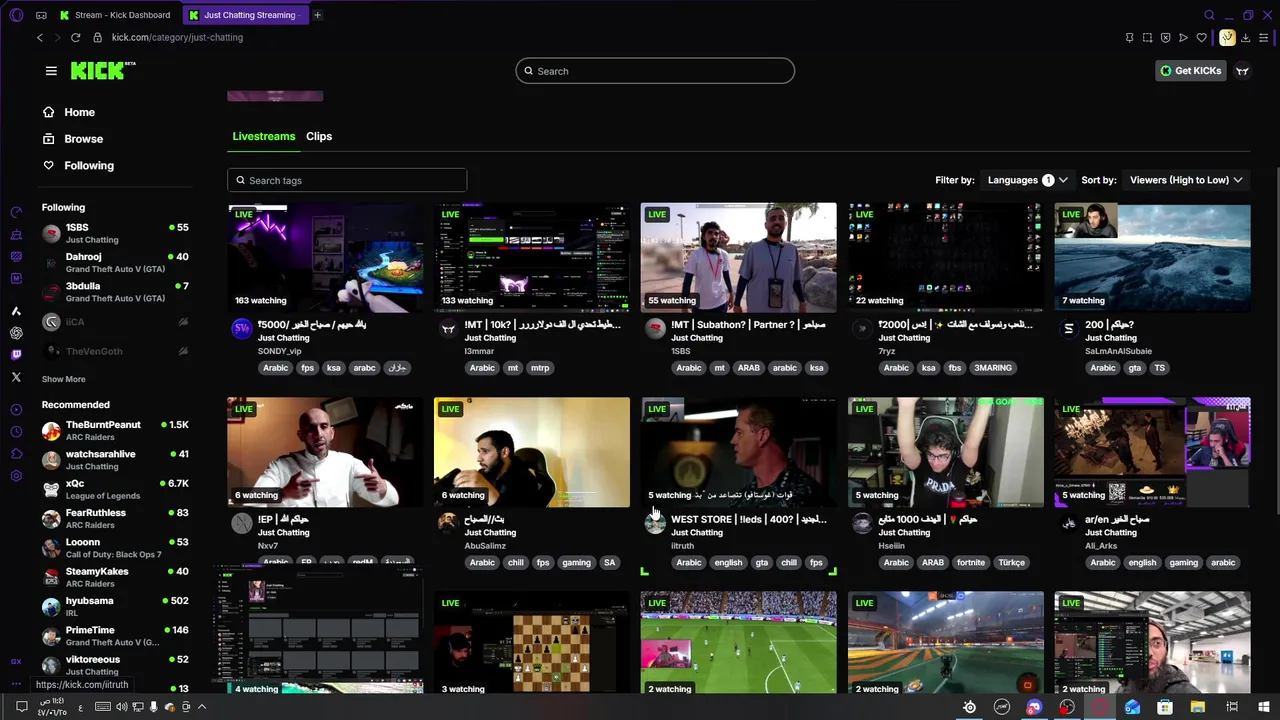
Task: Click the Search tags input
Action: pyautogui.click(x=347, y=180)
